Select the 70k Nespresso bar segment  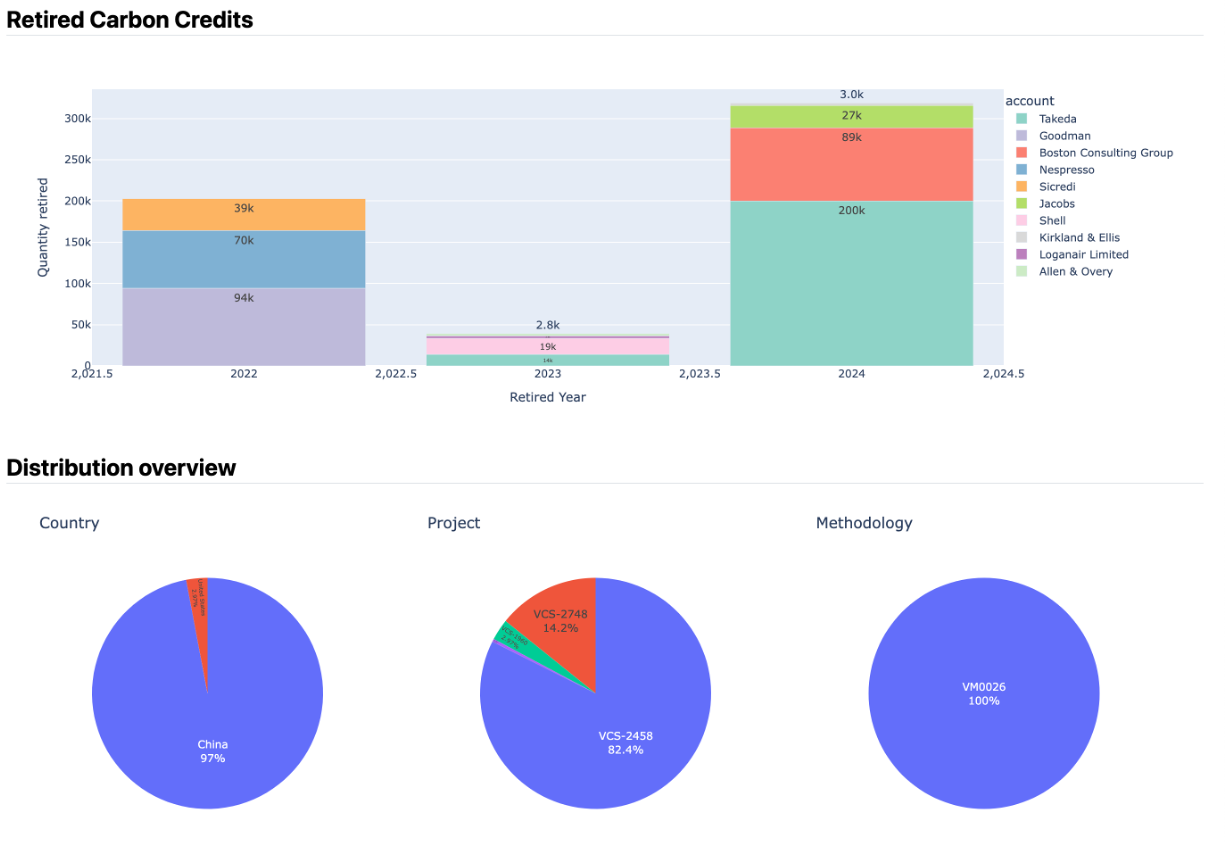tap(243, 259)
